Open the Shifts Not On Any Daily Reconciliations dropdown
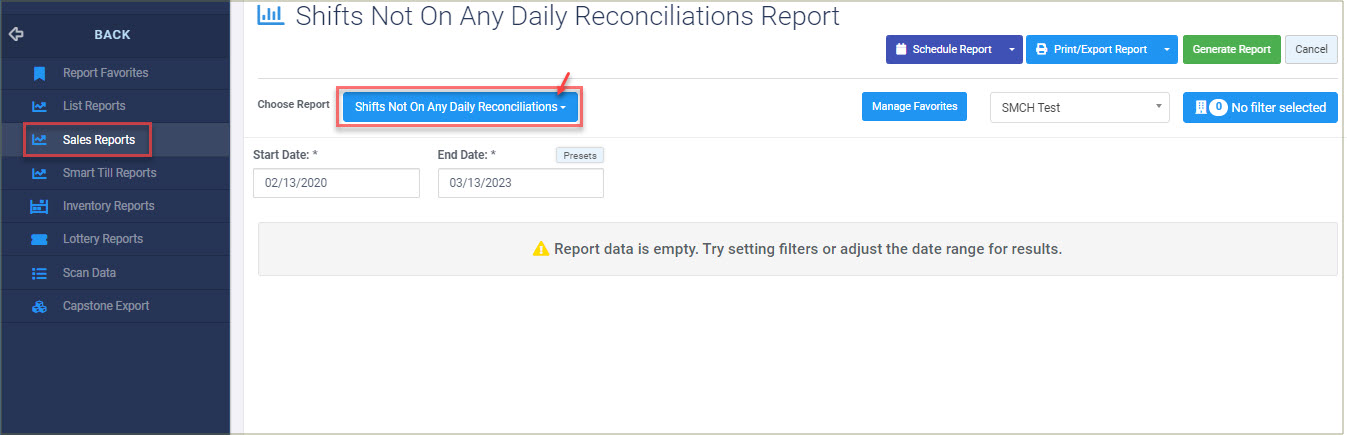This screenshot has width=1347, height=435. click(x=460, y=107)
